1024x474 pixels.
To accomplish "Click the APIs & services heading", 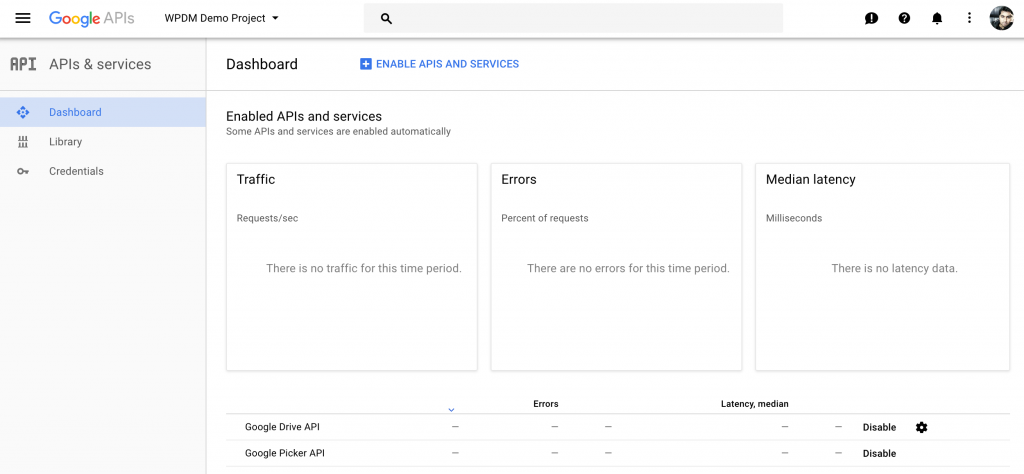I will click(100, 64).
